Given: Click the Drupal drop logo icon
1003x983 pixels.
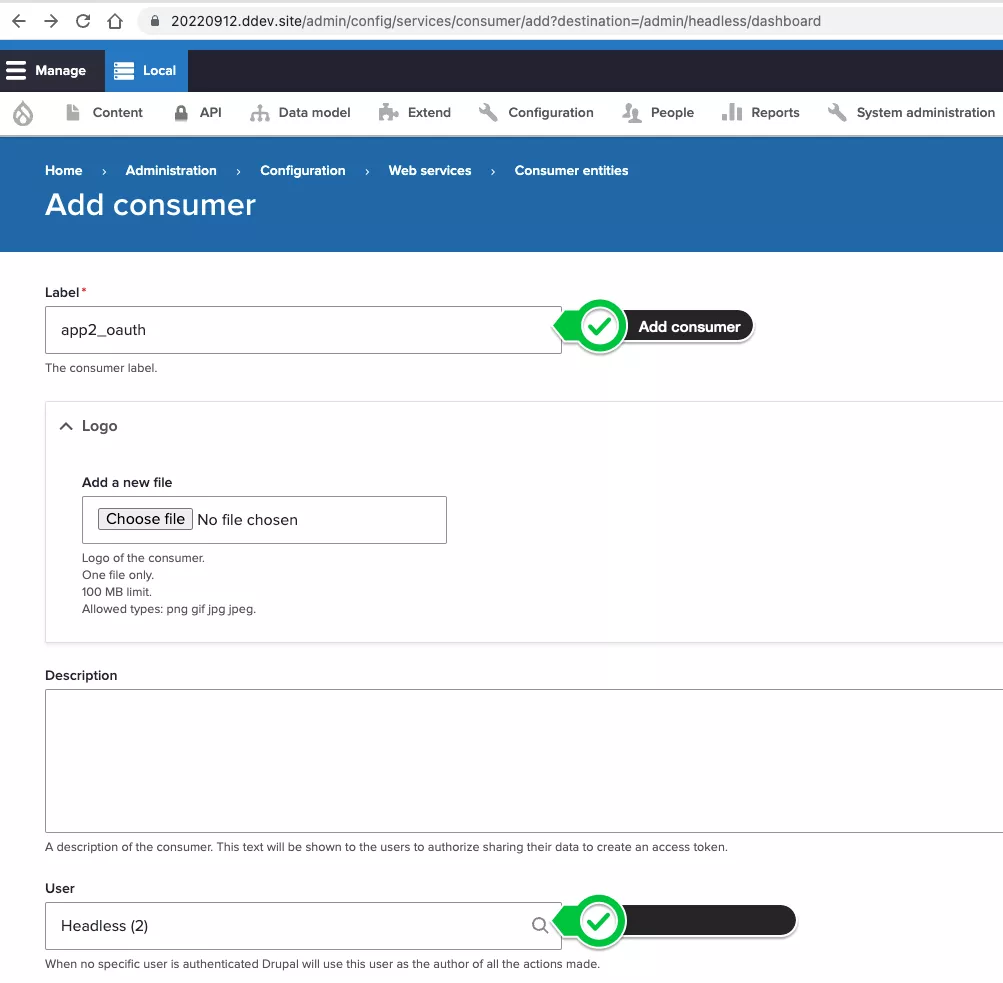Looking at the screenshot, I should click(x=23, y=113).
